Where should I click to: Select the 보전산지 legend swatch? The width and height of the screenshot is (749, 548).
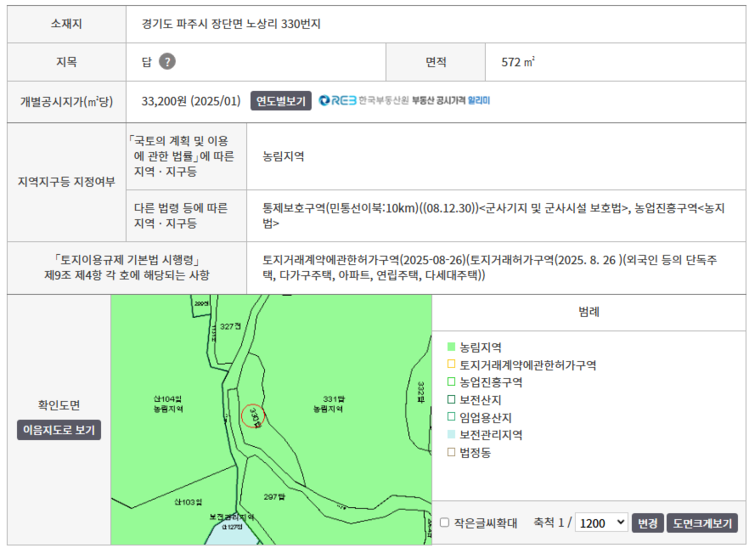[451, 399]
